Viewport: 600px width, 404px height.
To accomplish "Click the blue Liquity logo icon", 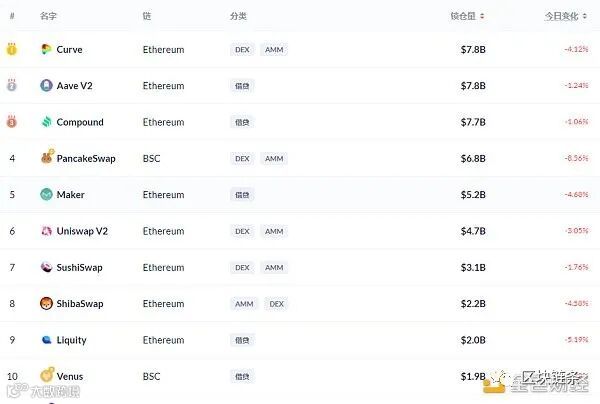I will pos(46,340).
